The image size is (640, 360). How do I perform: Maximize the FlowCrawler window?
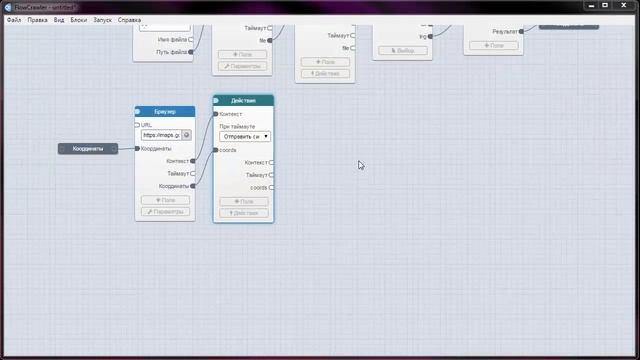pos(605,5)
